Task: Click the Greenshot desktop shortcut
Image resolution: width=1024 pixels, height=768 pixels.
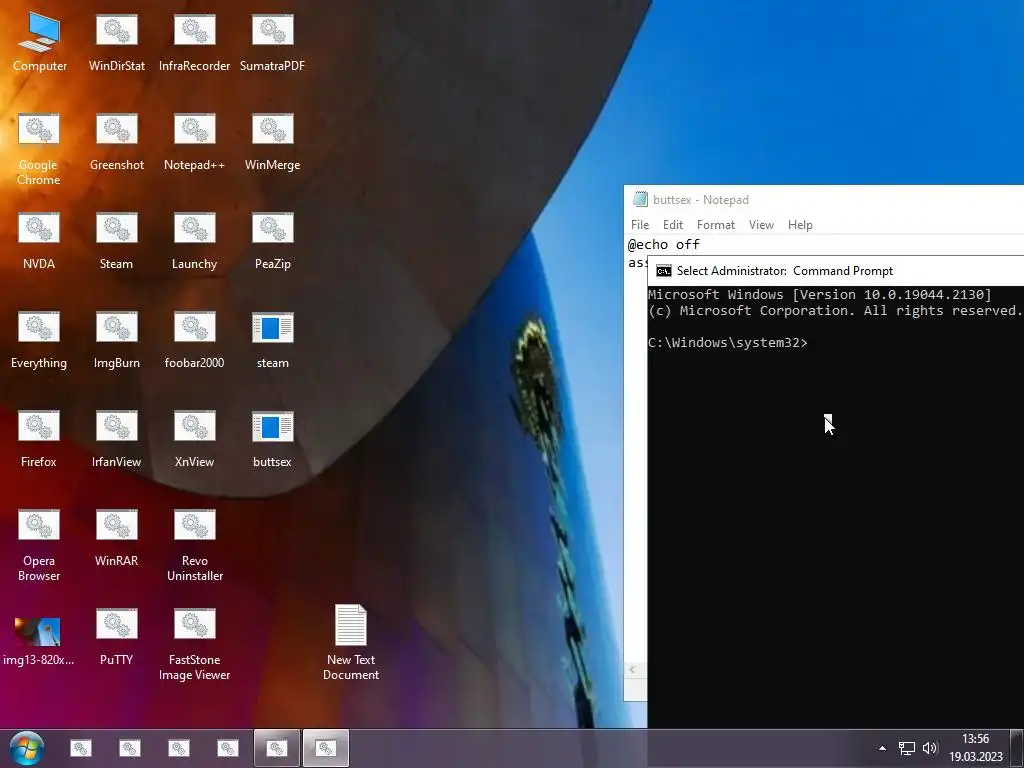Action: click(x=117, y=142)
